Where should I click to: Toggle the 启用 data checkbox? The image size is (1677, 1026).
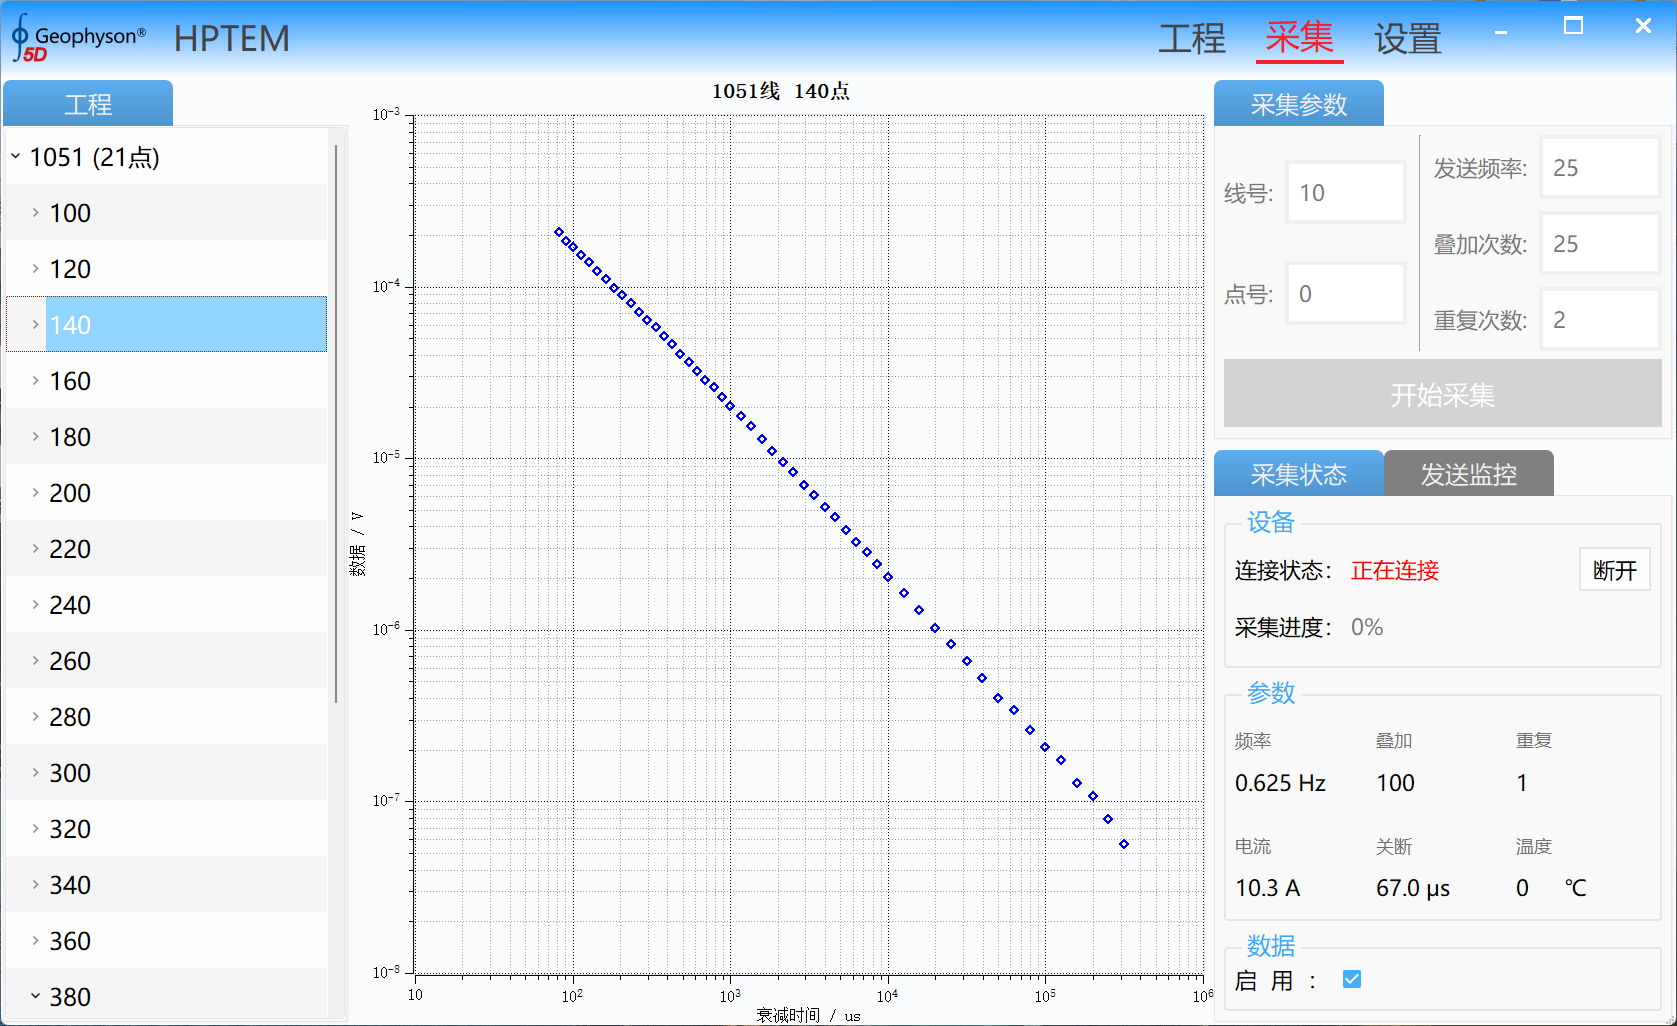(1352, 979)
